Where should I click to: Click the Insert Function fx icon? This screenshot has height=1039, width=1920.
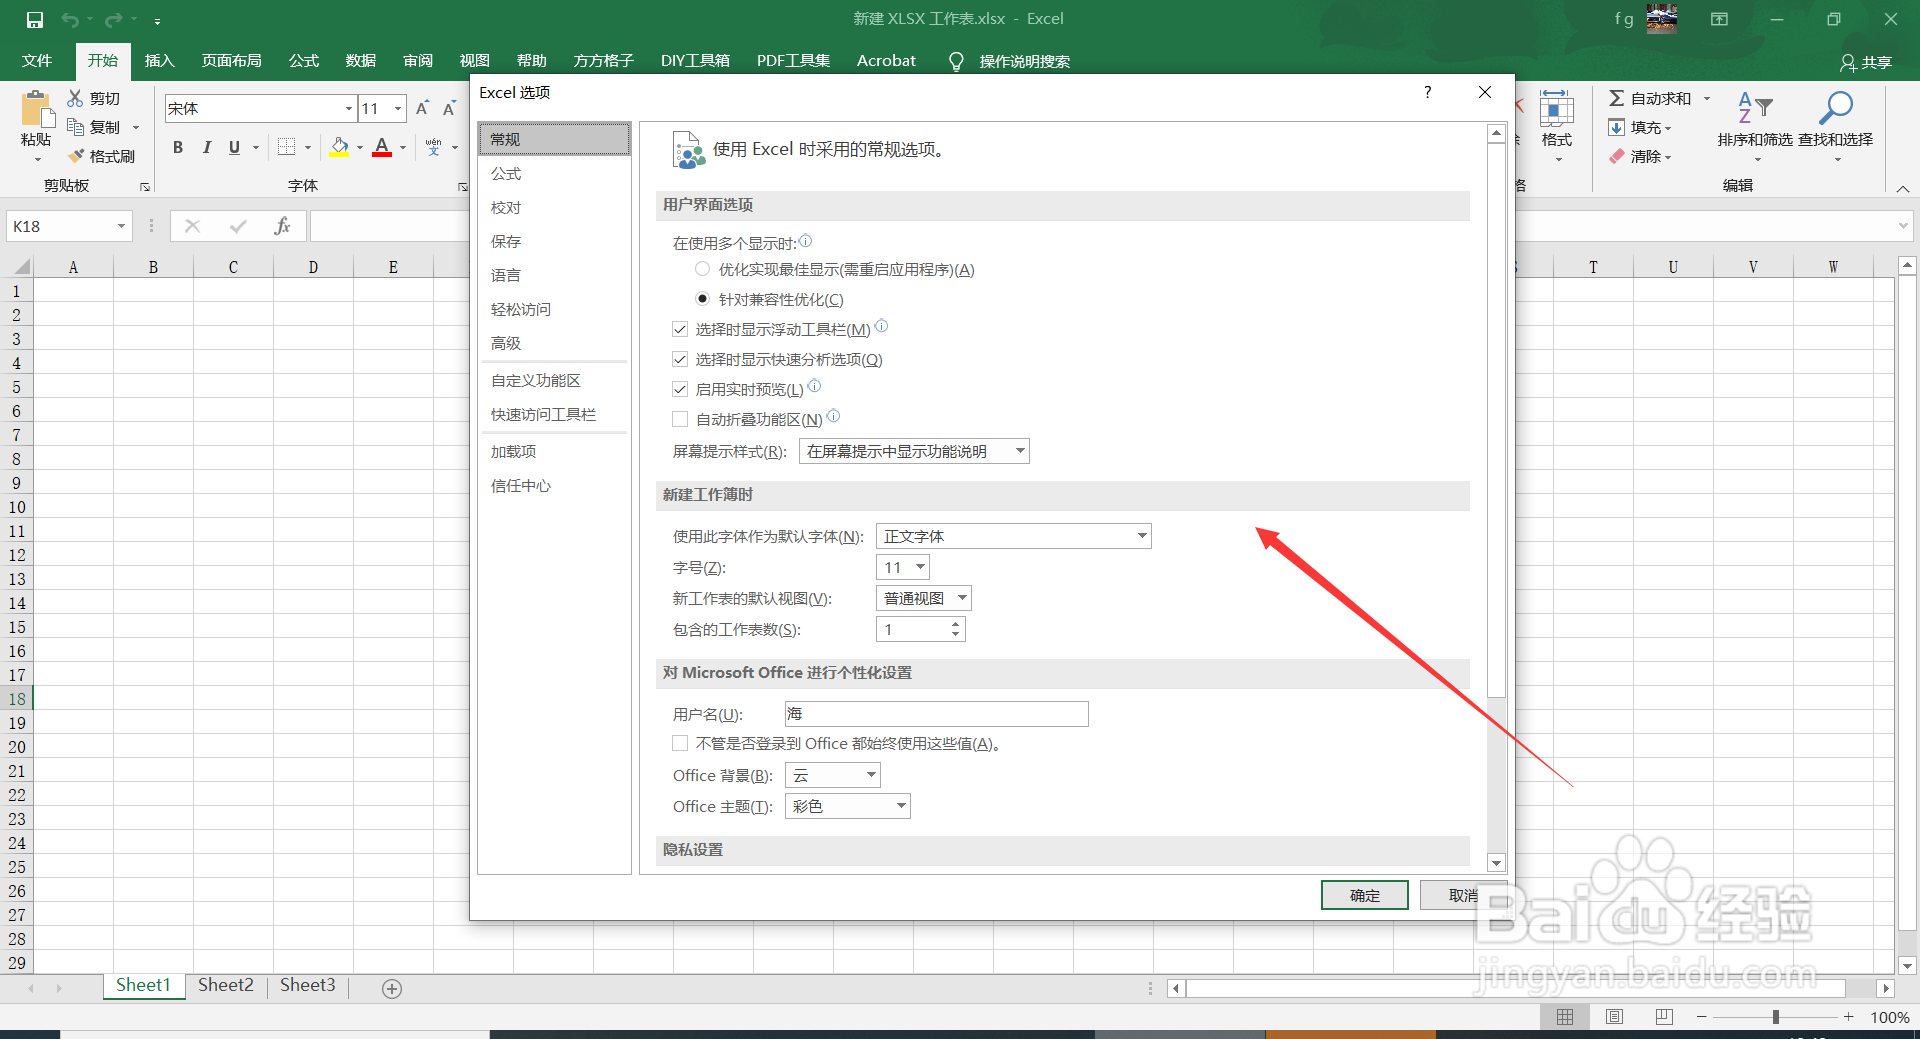pos(282,226)
